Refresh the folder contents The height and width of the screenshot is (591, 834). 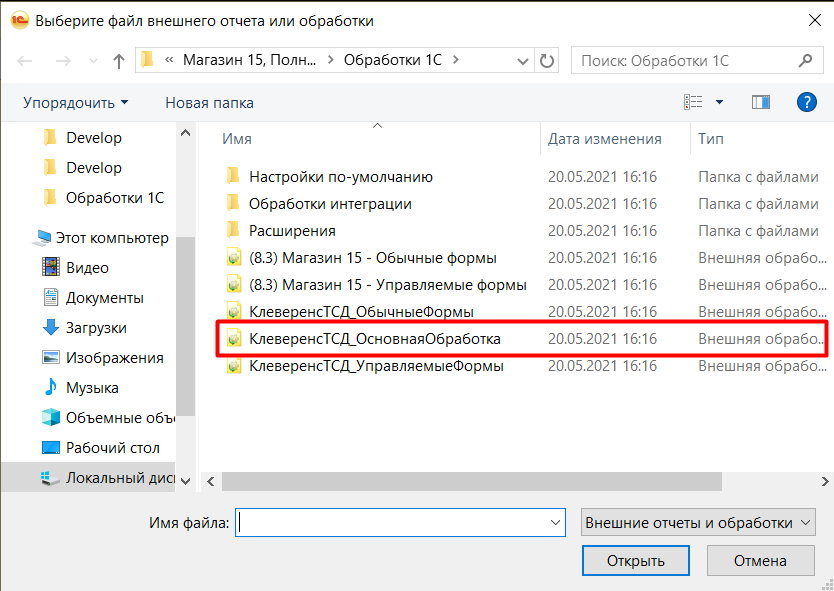[x=547, y=61]
